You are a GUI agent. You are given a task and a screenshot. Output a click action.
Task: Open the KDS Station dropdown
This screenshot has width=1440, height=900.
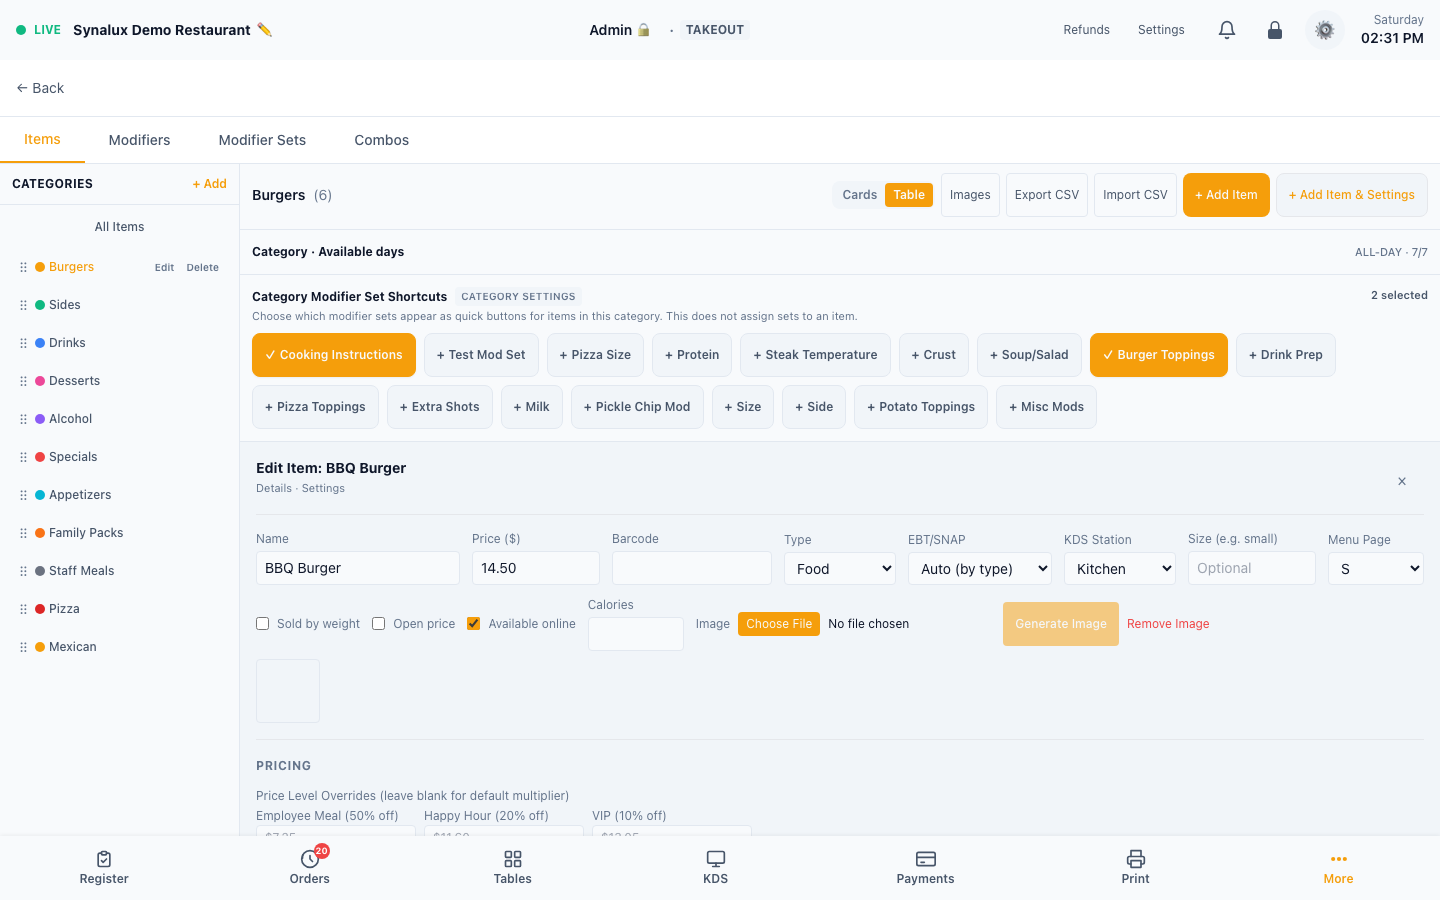(1120, 568)
